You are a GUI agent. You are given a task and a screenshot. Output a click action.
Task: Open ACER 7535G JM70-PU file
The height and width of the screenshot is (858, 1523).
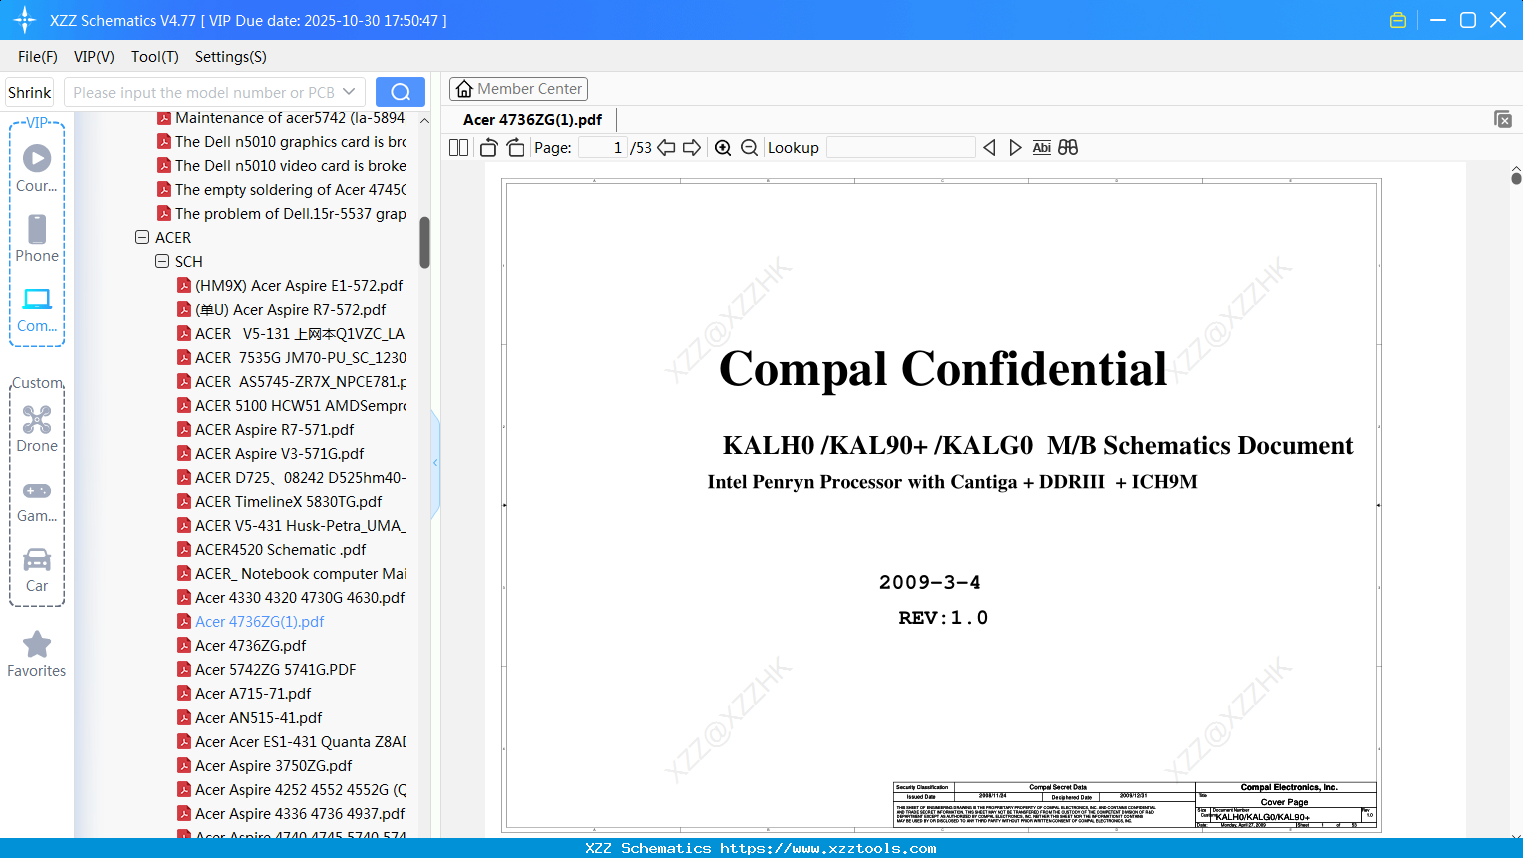(291, 358)
